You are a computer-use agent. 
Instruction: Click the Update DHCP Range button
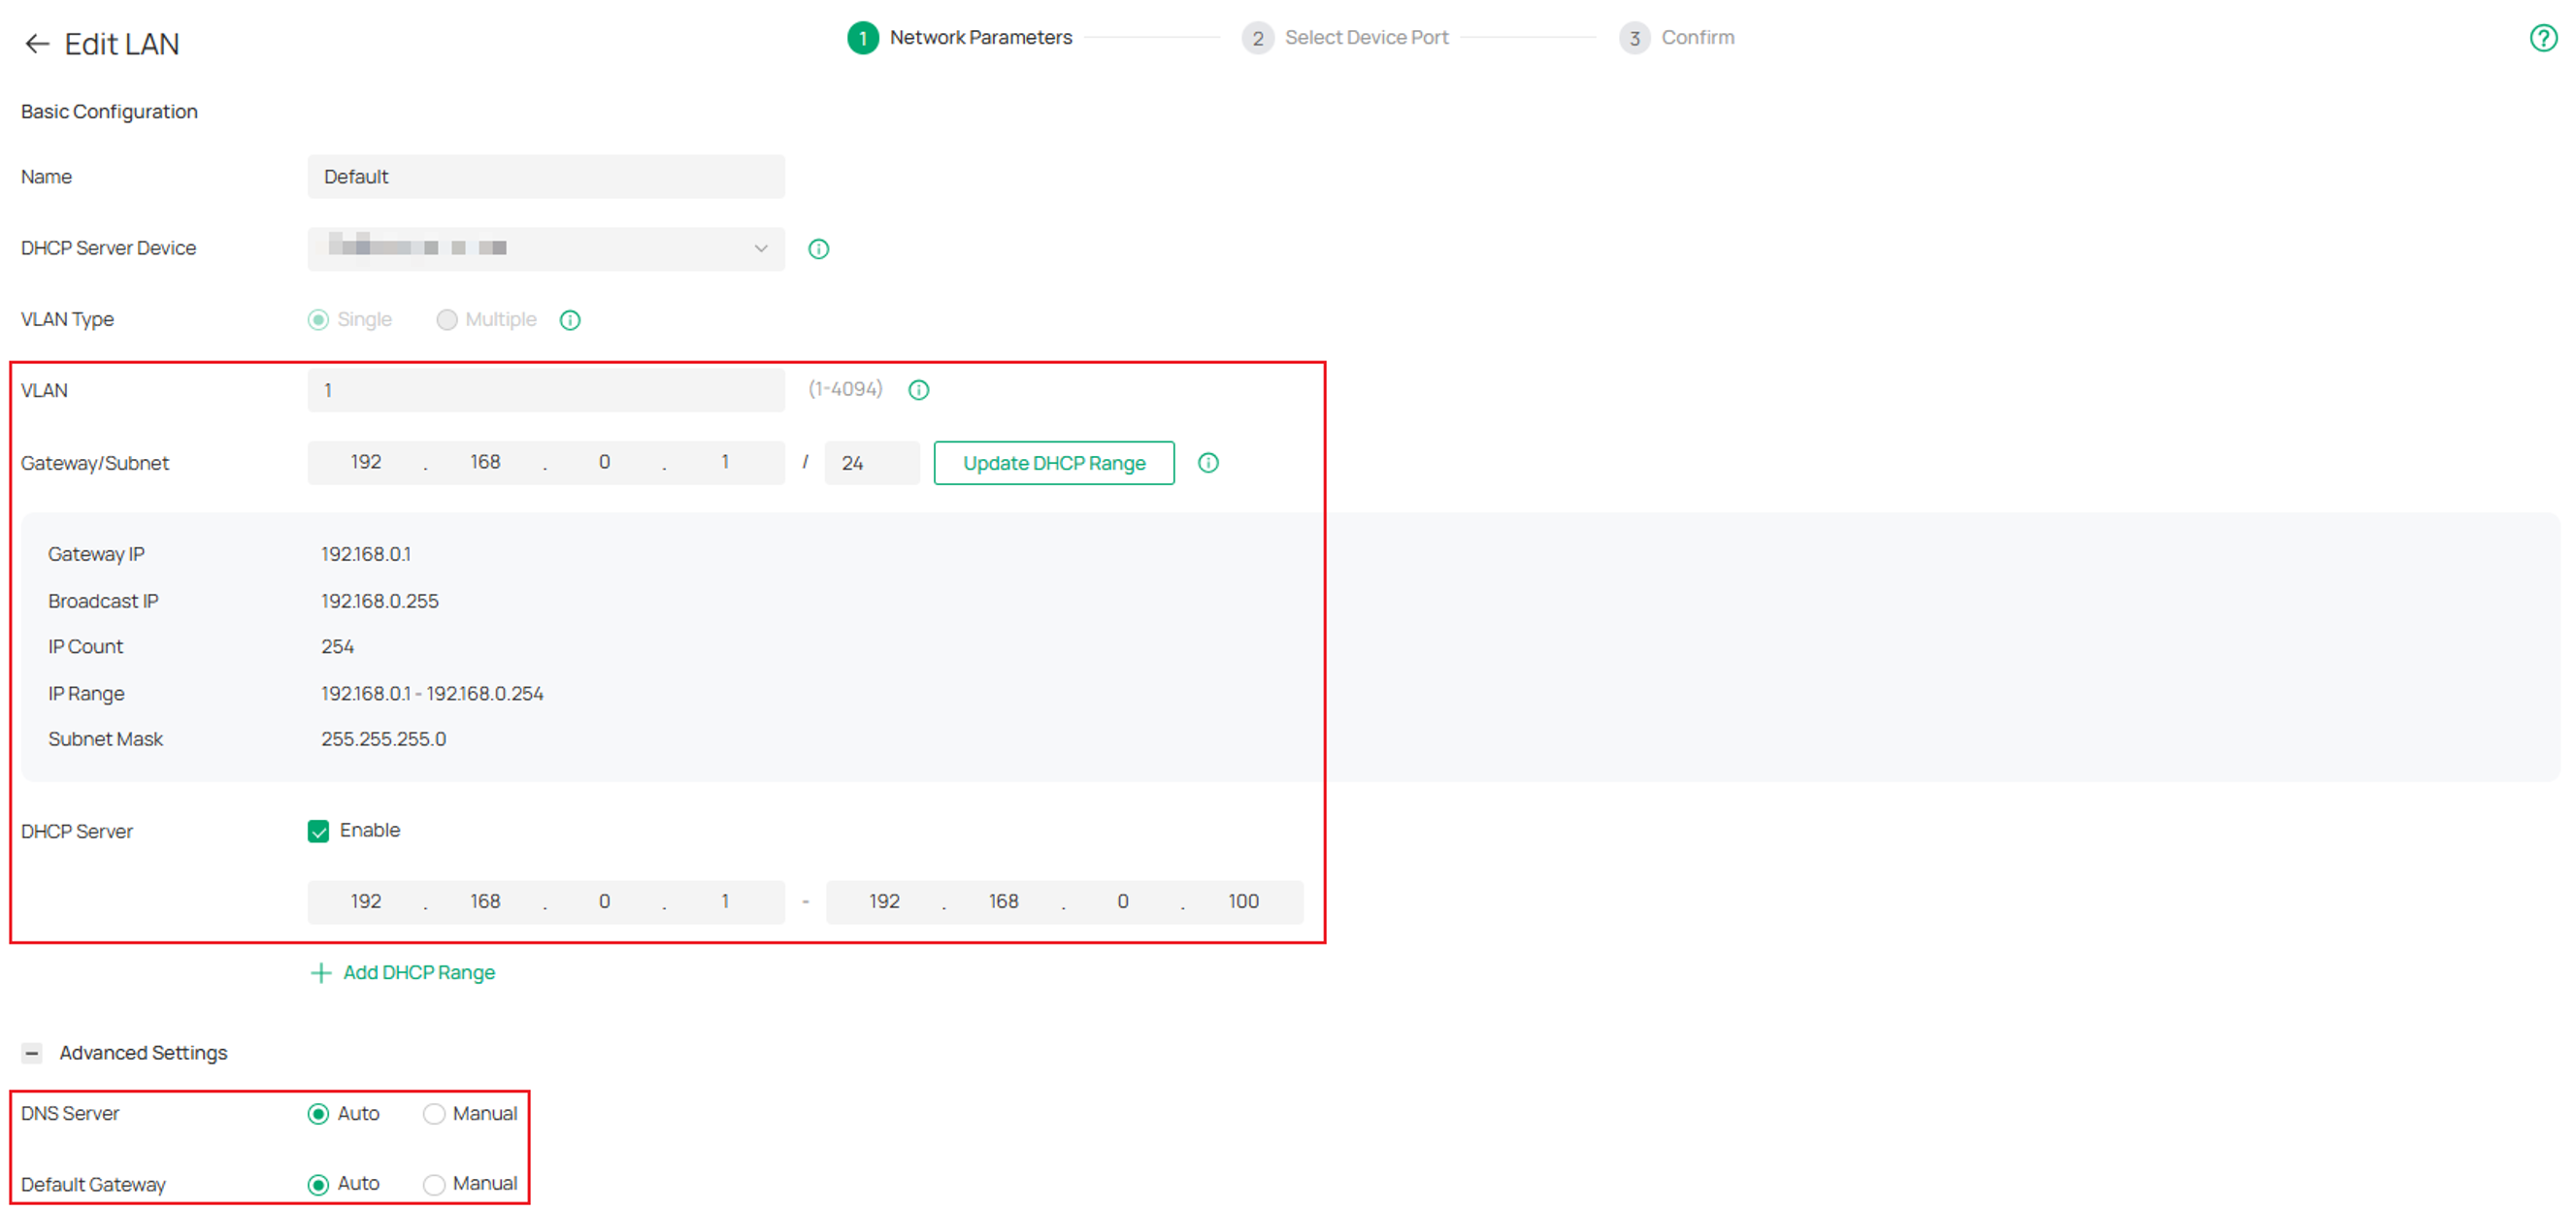click(x=1054, y=463)
